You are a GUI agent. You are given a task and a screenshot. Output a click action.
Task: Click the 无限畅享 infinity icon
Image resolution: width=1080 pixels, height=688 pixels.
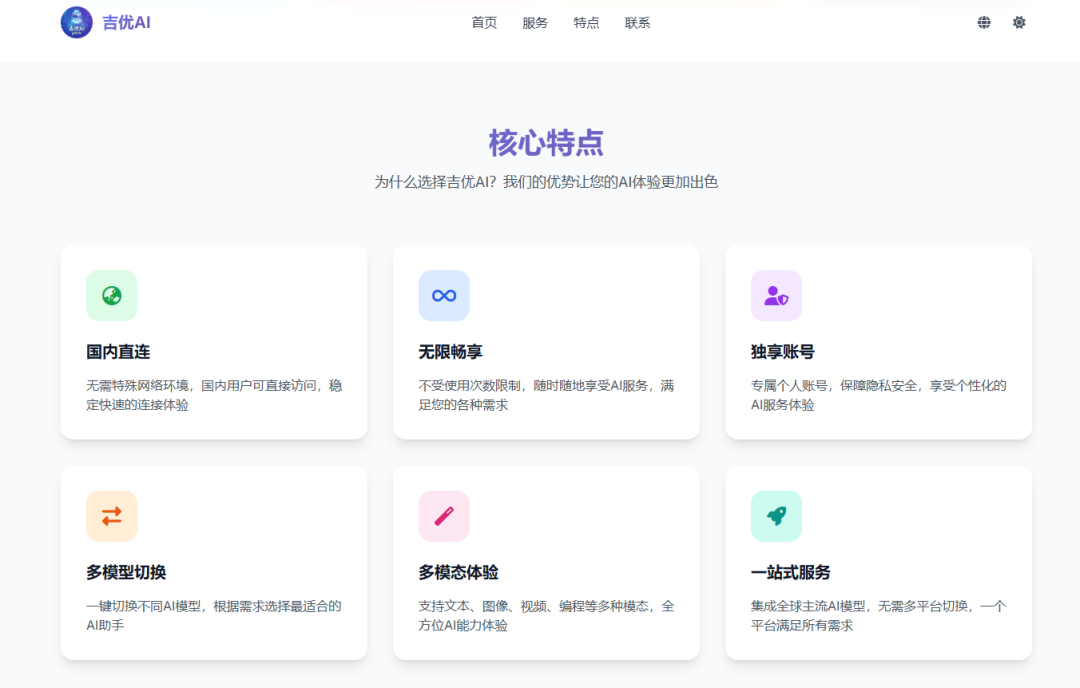pyautogui.click(x=443, y=295)
